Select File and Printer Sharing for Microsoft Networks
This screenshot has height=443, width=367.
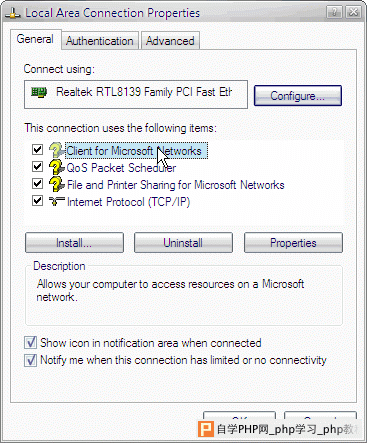click(x=176, y=185)
